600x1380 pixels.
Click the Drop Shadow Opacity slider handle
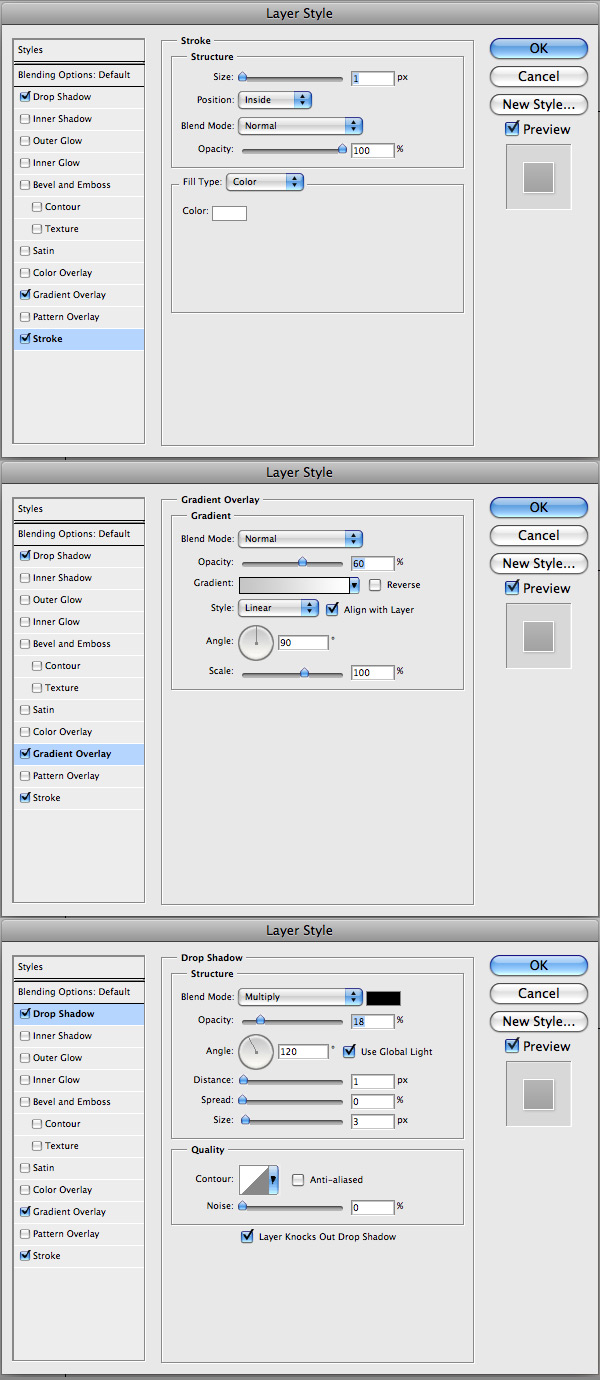pos(260,1020)
